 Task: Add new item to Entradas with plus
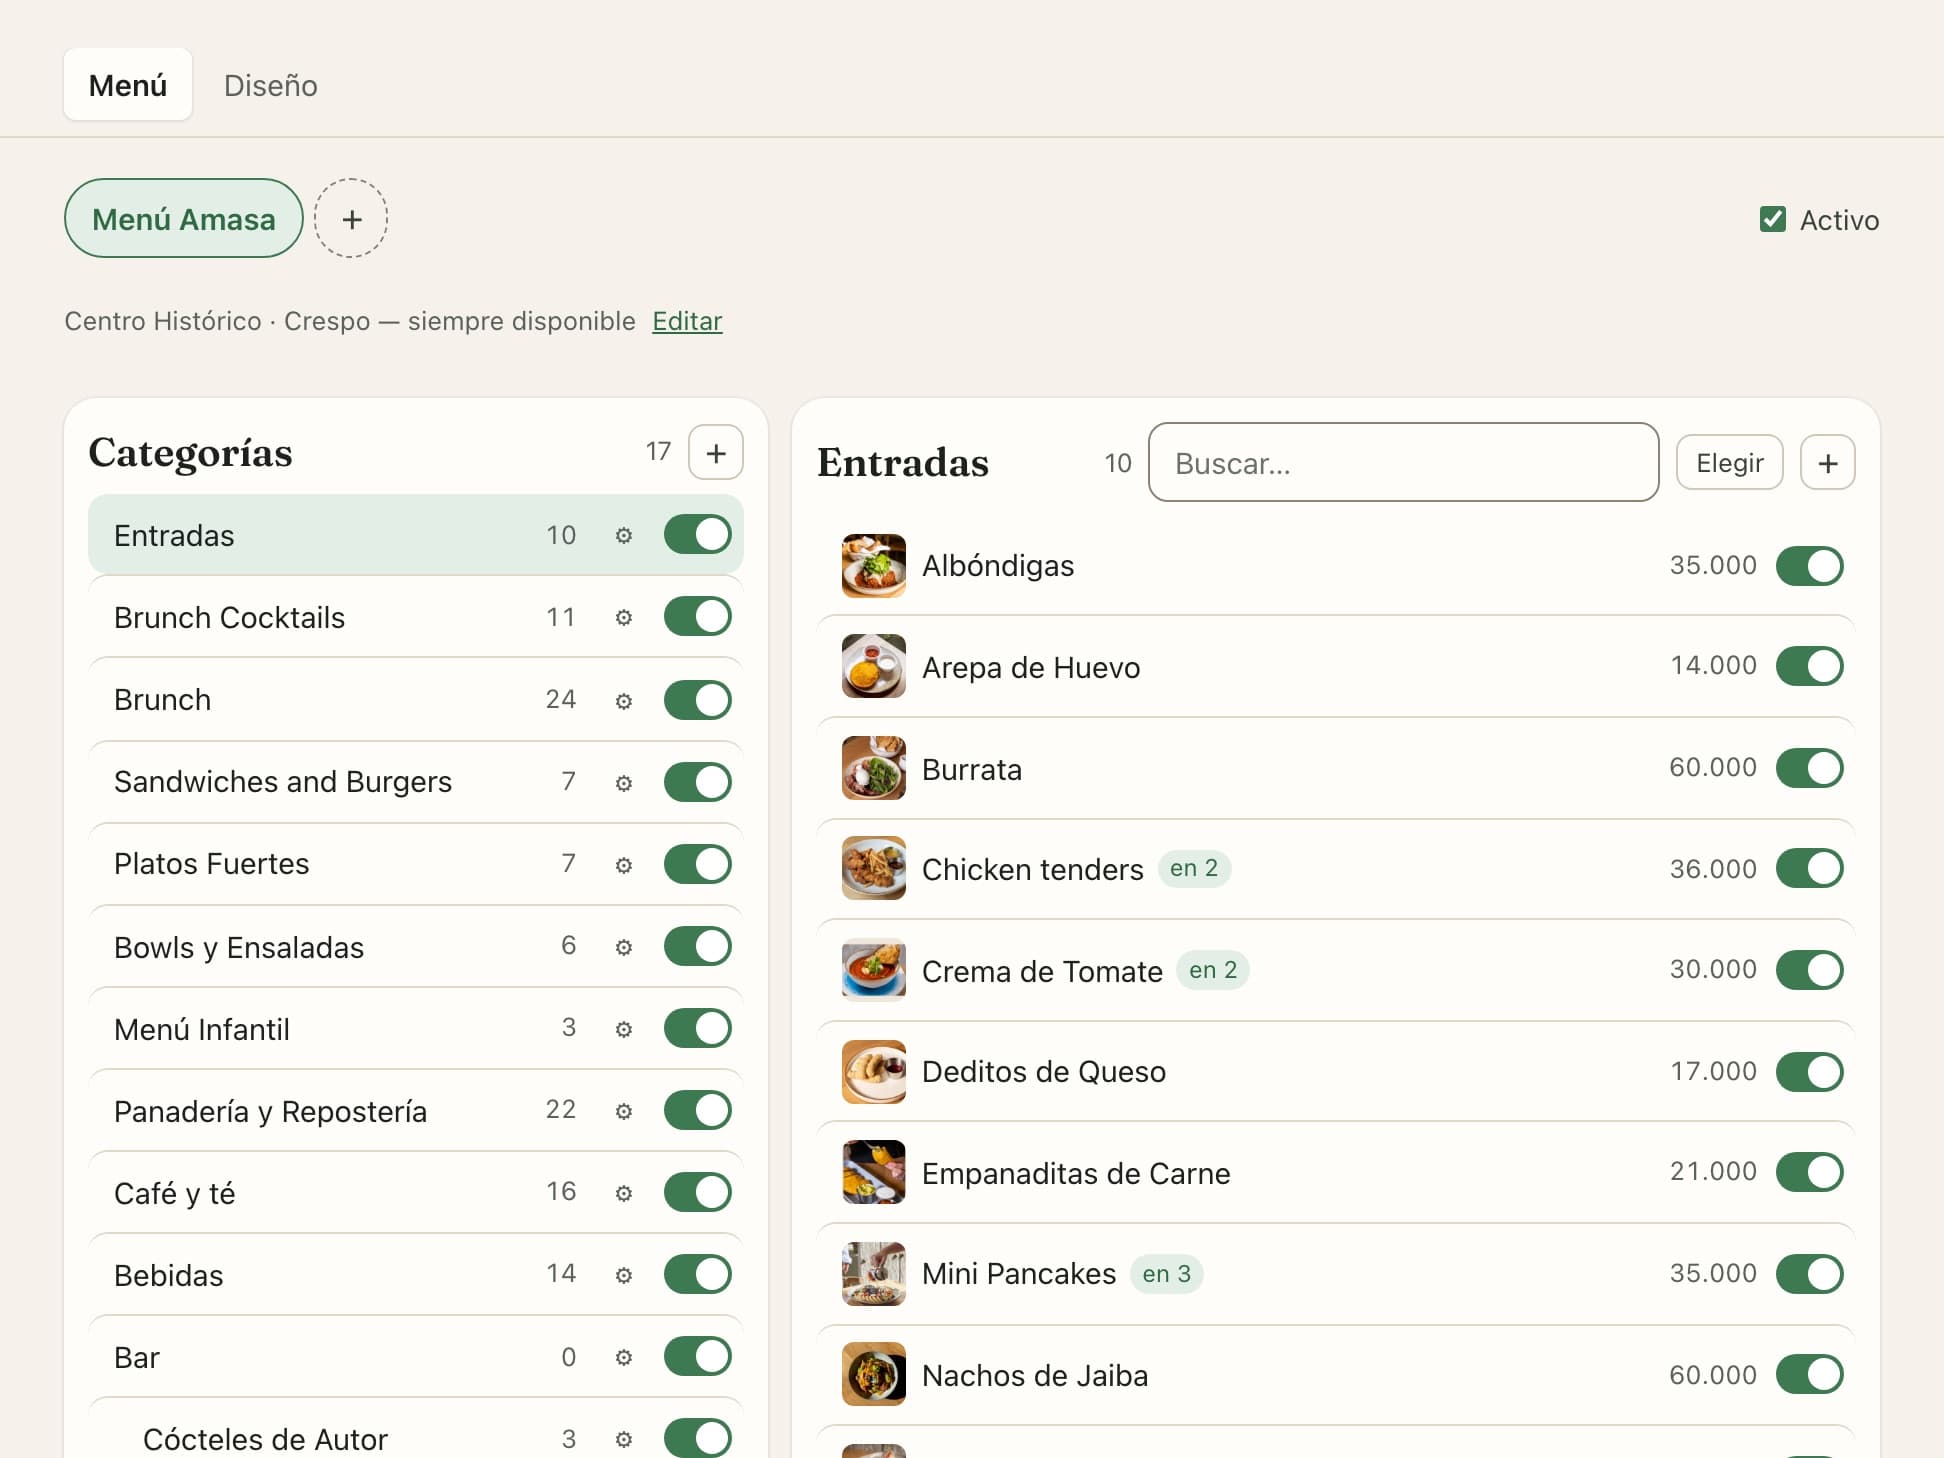tap(1827, 463)
